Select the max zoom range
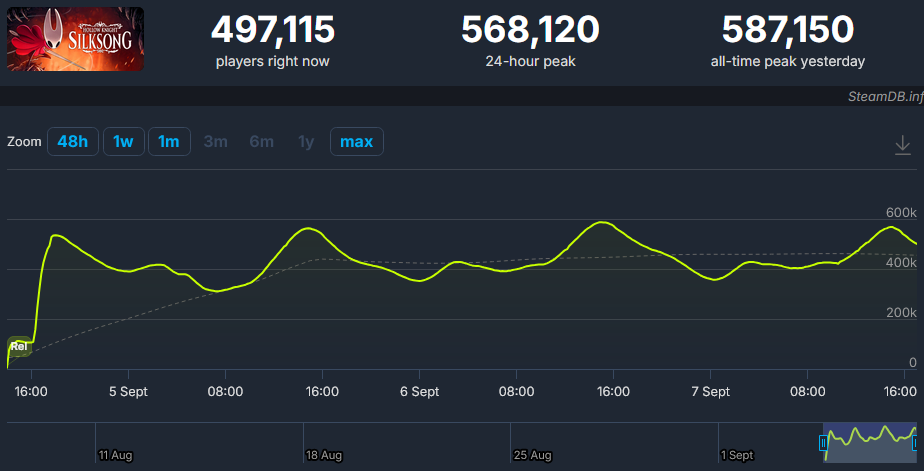Viewport: 924px width, 471px height. click(356, 142)
